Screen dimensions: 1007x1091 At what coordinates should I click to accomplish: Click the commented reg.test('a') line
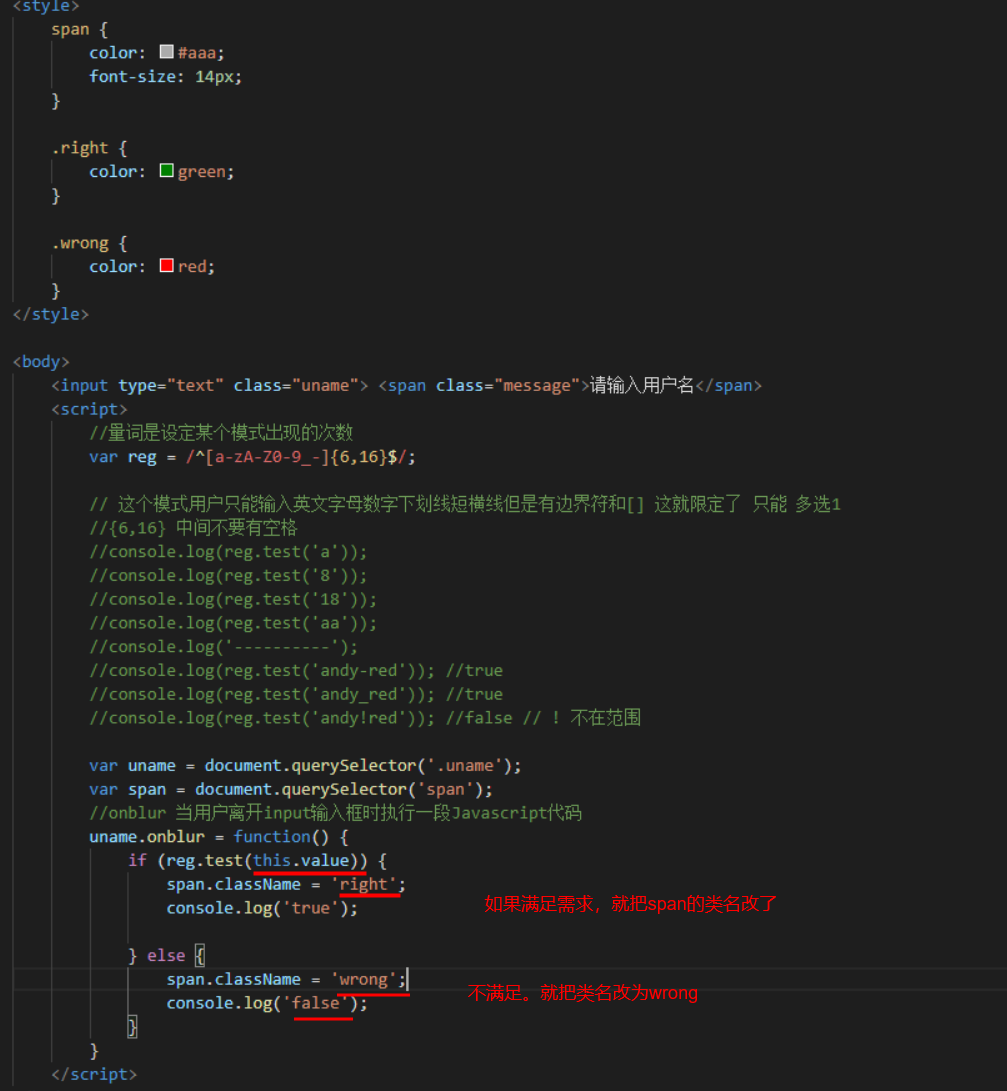click(228, 552)
